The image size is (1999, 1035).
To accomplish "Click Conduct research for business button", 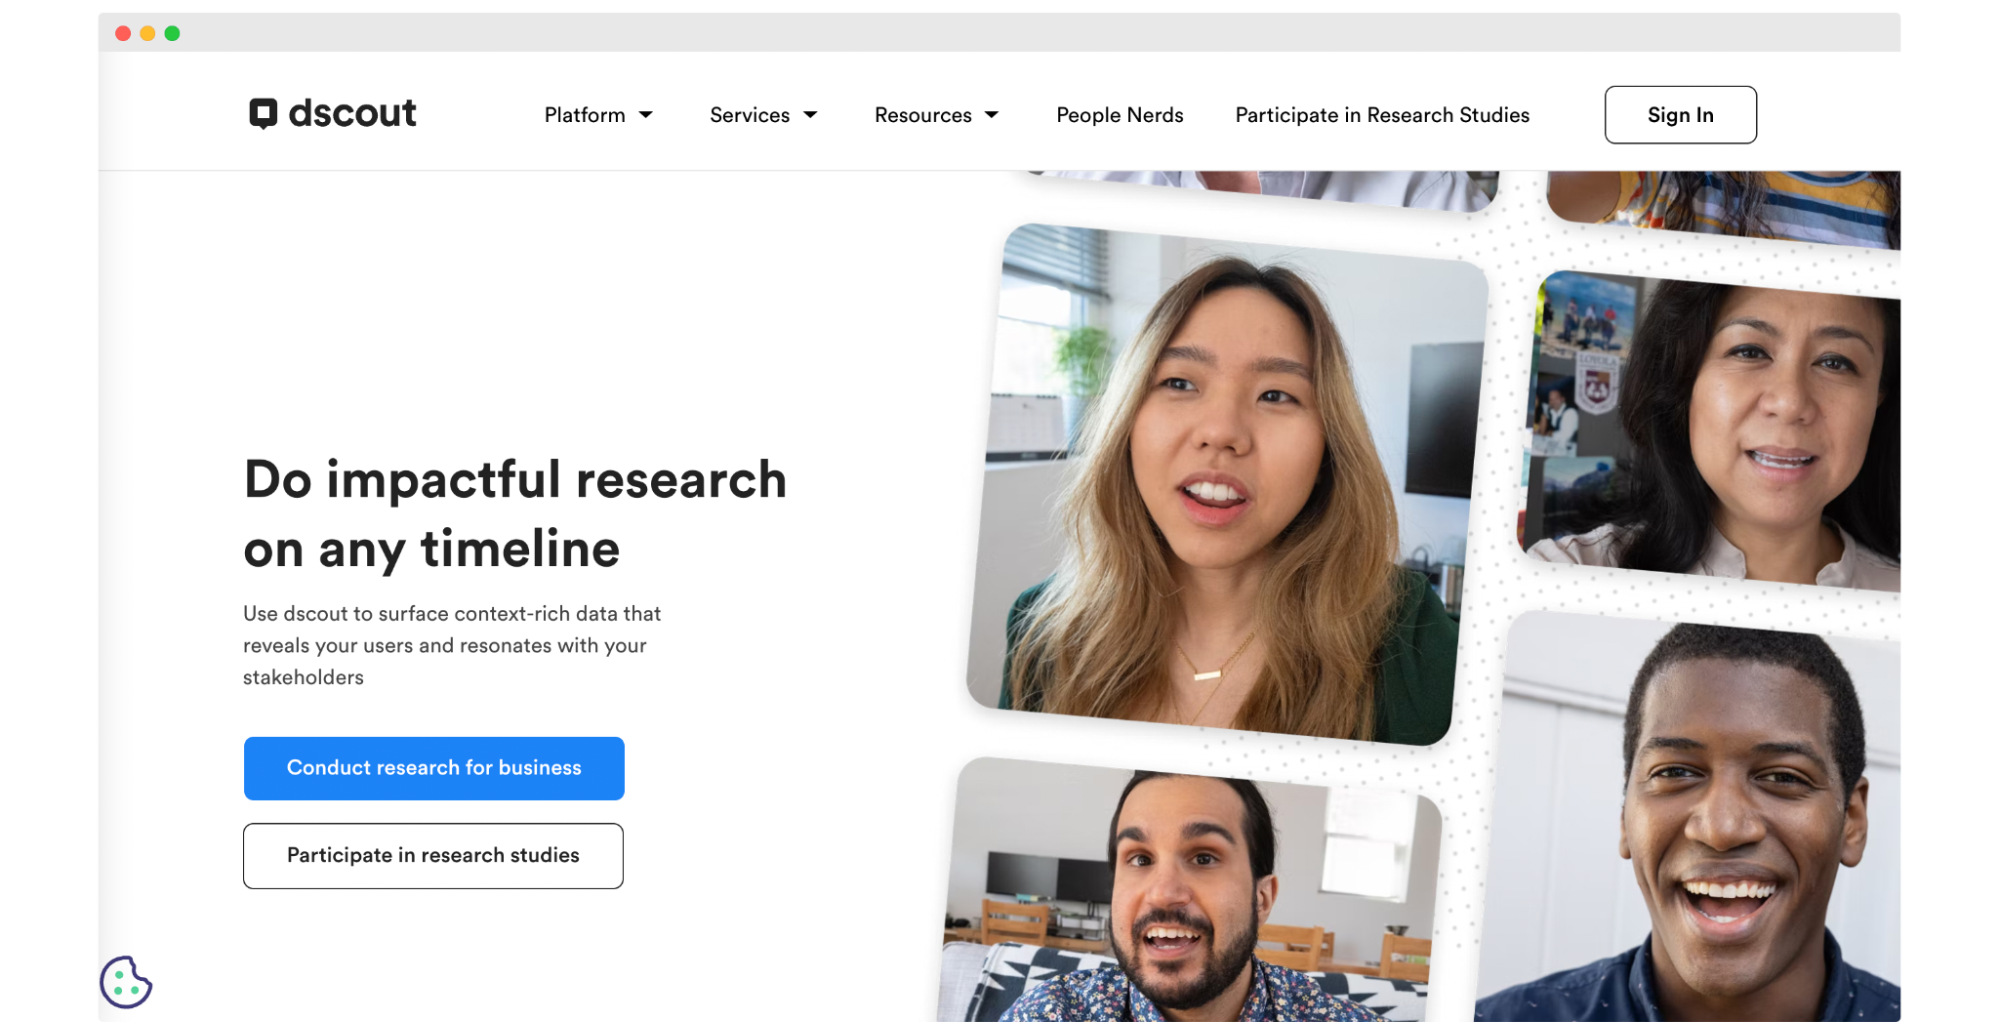I will tap(434, 768).
